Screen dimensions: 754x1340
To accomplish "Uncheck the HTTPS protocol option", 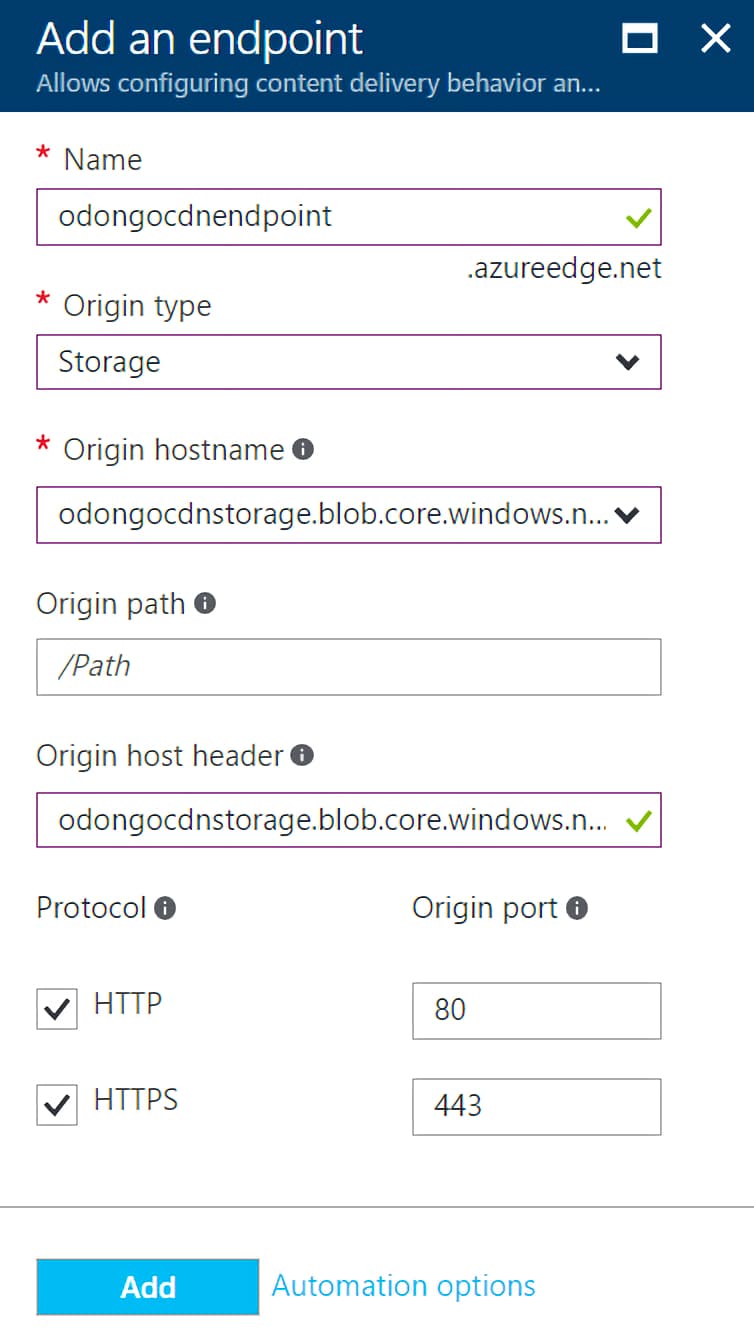I will [56, 1104].
